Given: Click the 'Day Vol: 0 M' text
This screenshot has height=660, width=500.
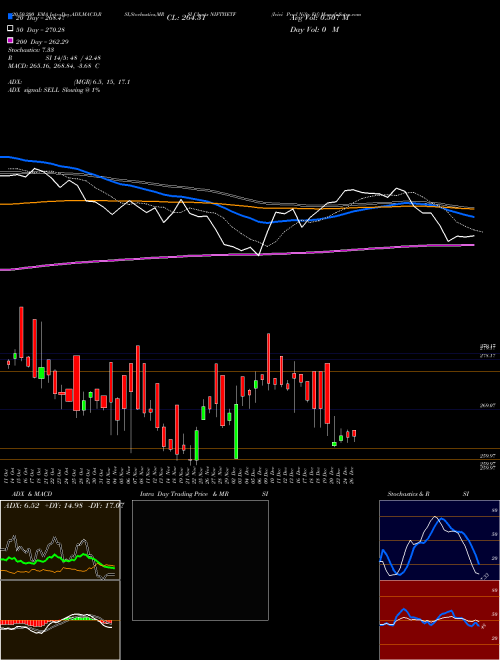Looking at the screenshot, I should [314, 29].
